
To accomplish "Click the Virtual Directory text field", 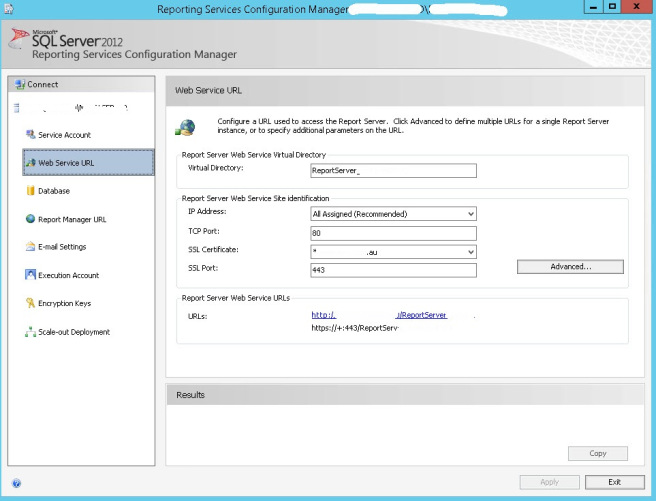I will pos(393,171).
